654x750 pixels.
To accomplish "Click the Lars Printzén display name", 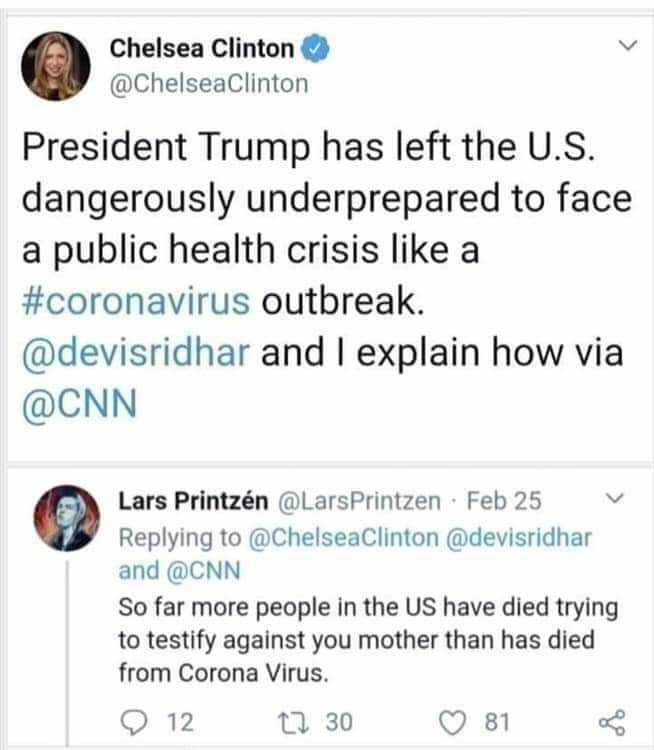I will point(187,499).
